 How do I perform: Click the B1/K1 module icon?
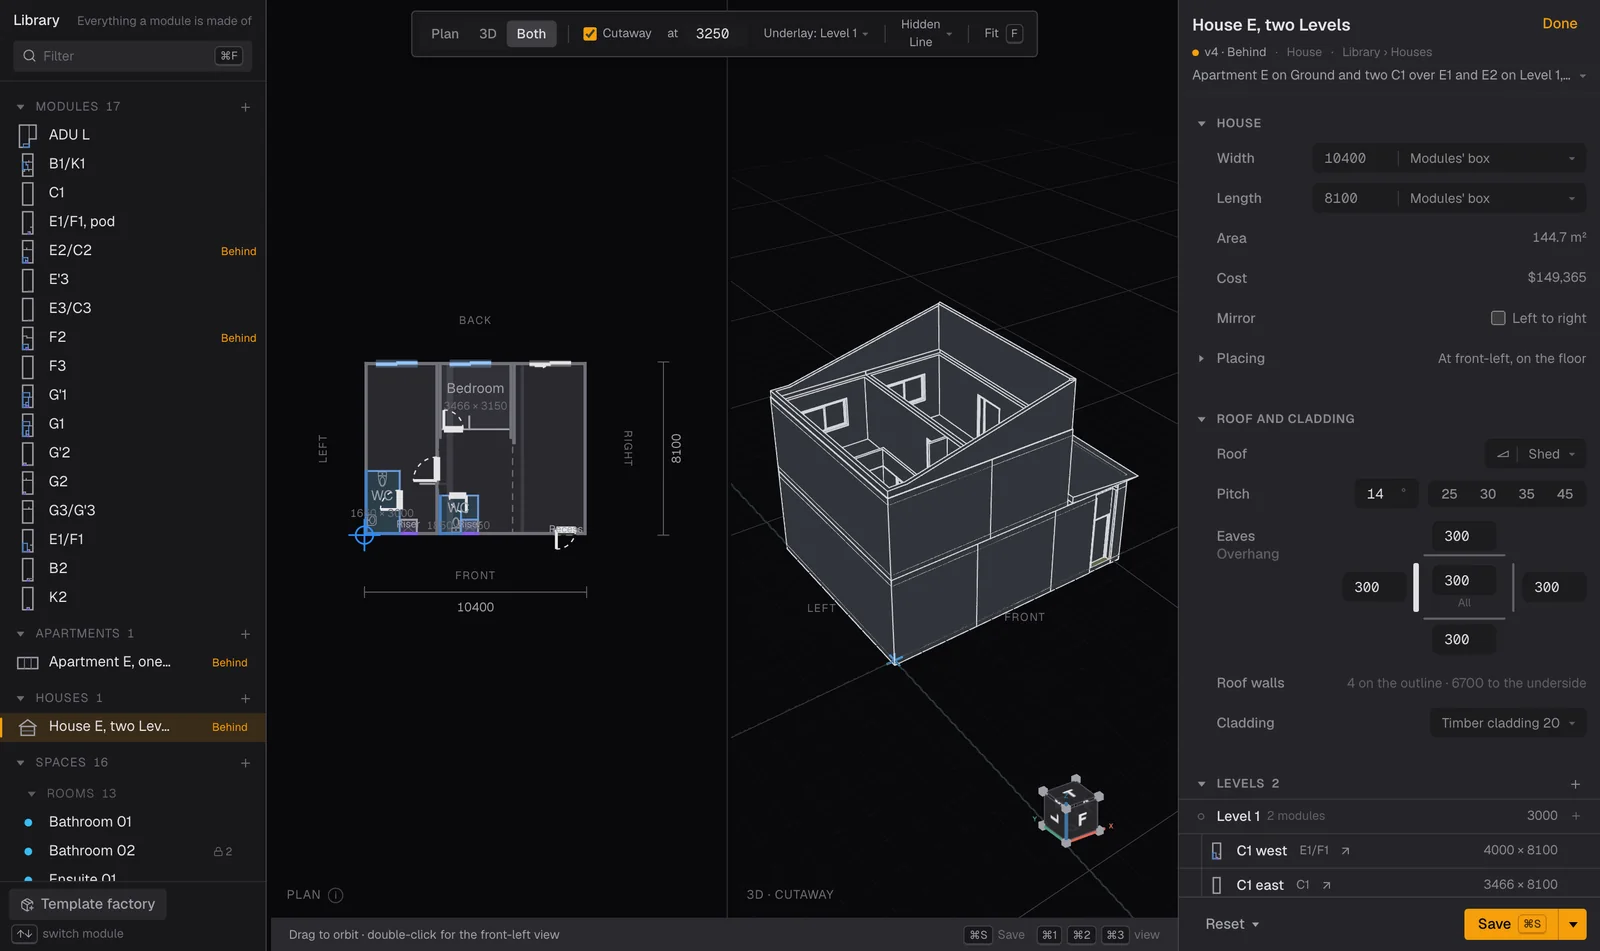[28, 164]
